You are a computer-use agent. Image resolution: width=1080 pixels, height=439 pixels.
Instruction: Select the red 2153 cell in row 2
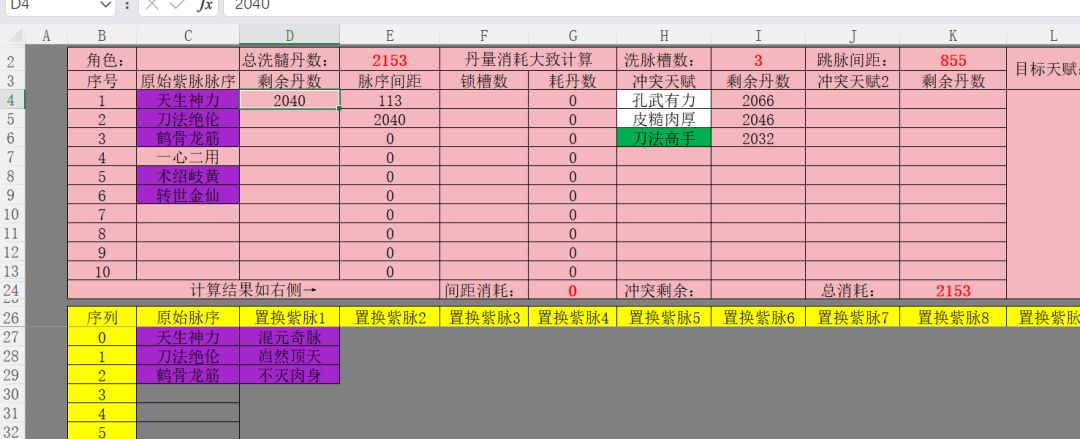[390, 60]
